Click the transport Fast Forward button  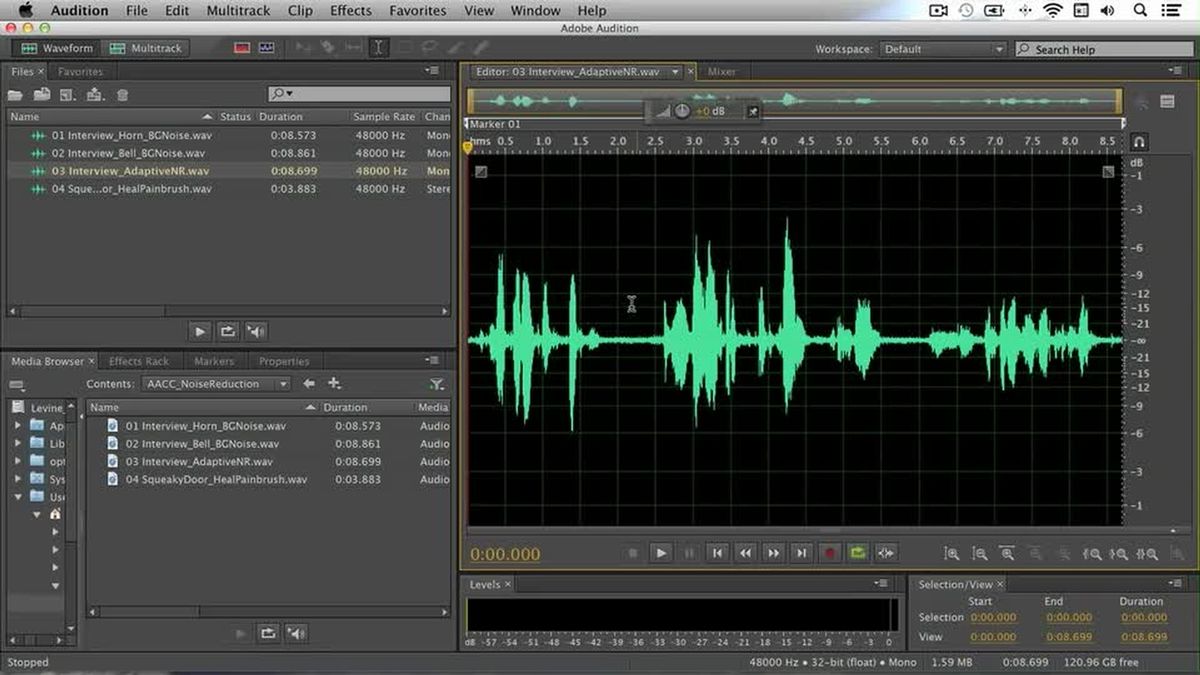(773, 553)
